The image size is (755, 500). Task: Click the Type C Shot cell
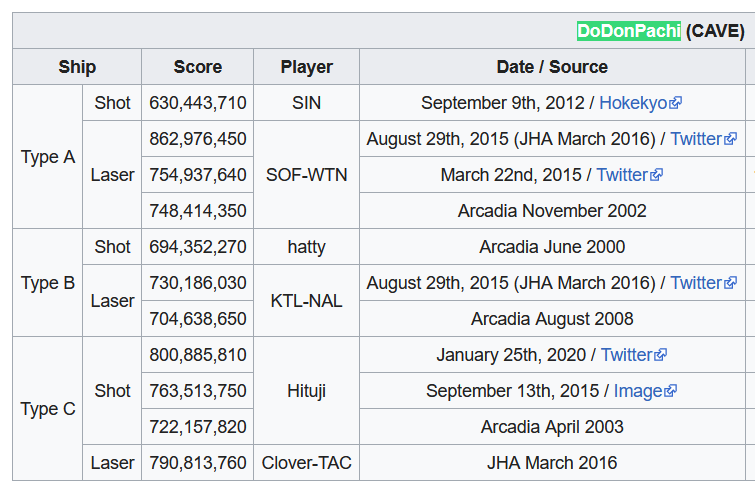(x=112, y=391)
